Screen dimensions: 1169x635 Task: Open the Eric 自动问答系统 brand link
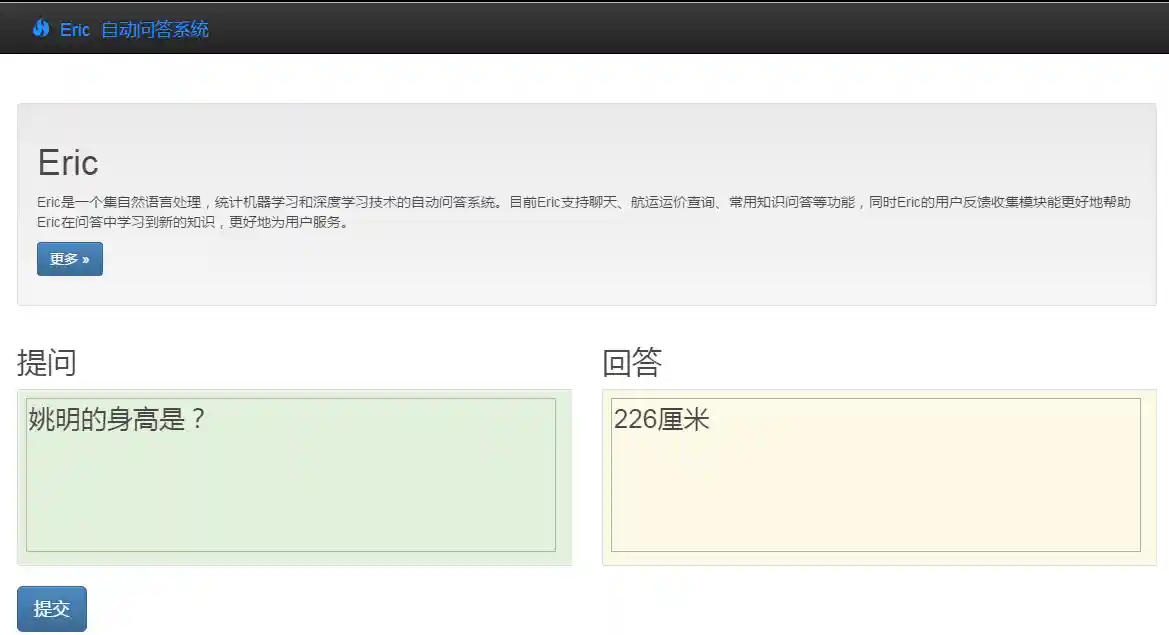[134, 29]
